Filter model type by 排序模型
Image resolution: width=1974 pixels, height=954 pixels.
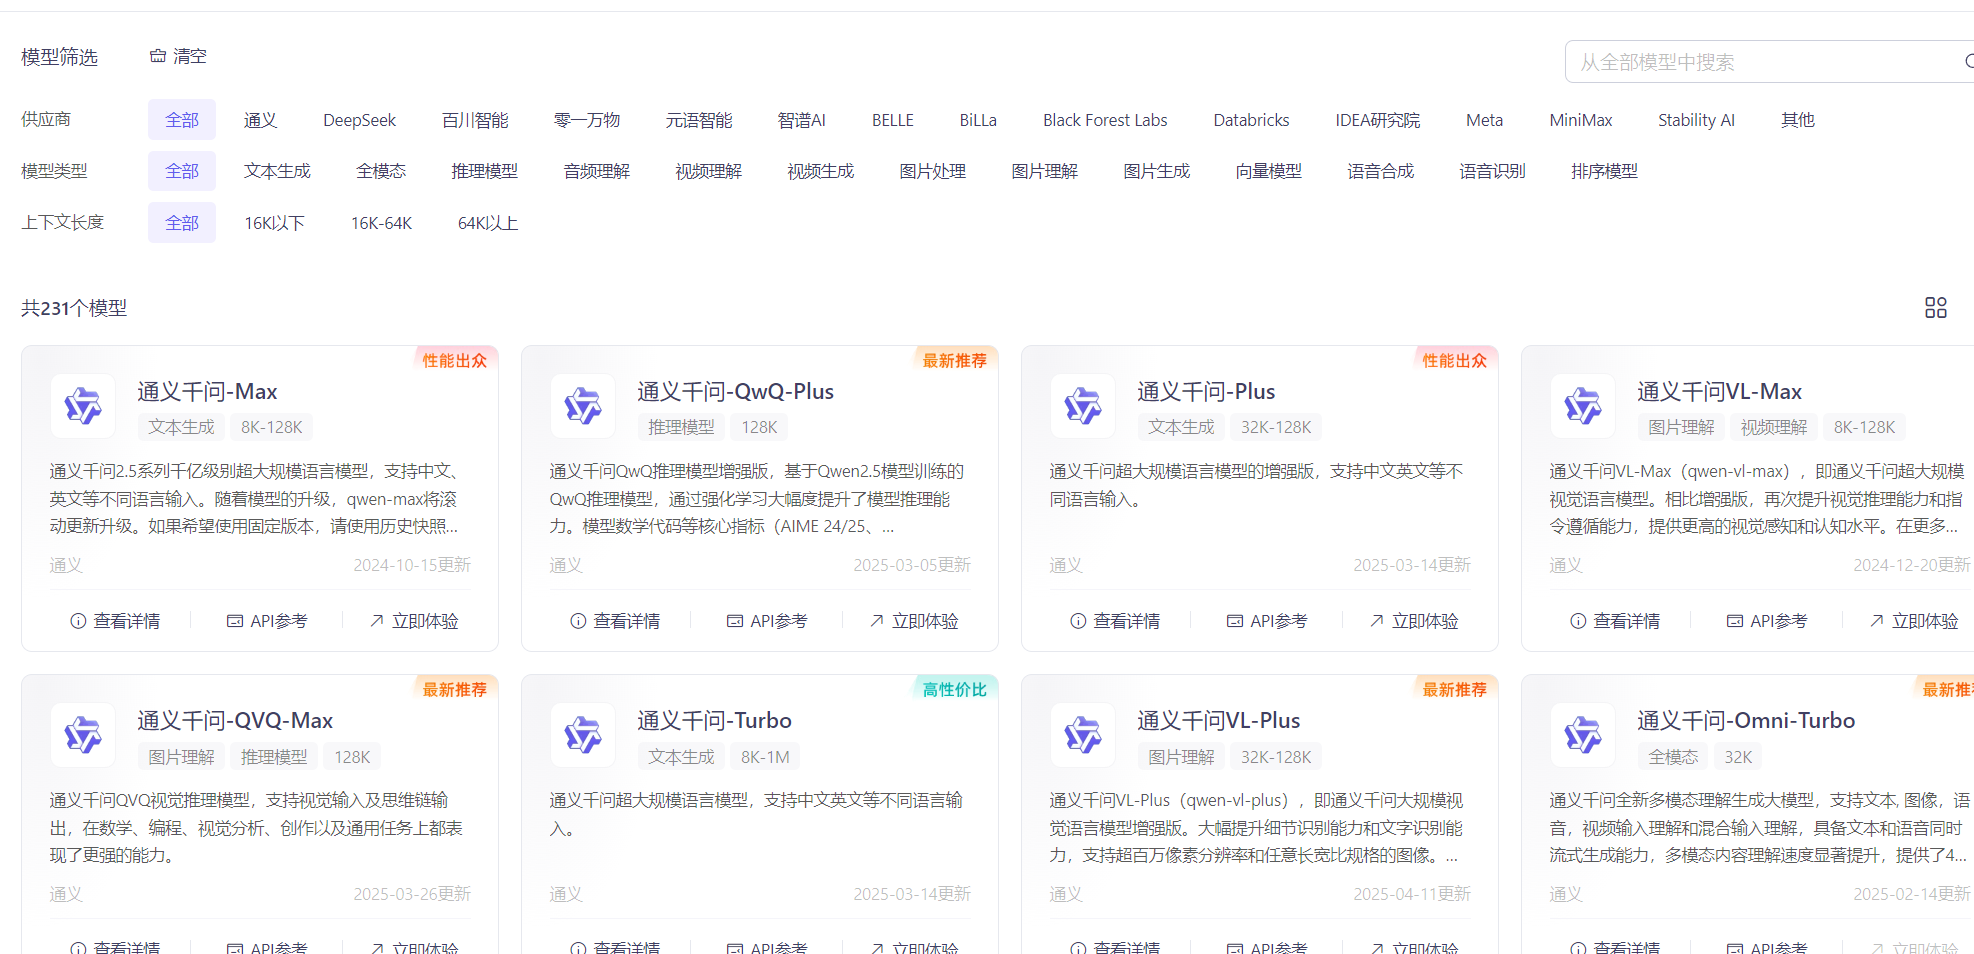pyautogui.click(x=1604, y=171)
